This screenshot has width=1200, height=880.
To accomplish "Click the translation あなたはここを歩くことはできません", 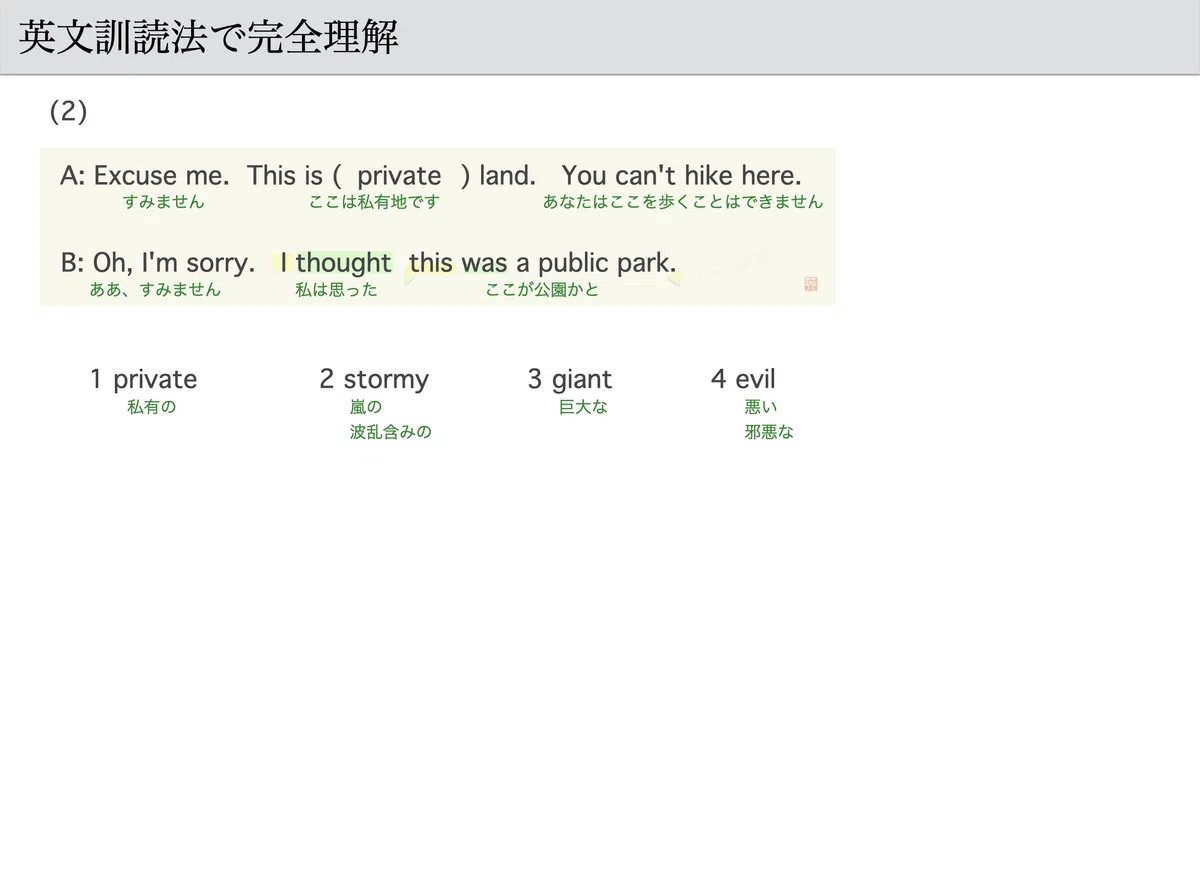I will click(683, 202).
